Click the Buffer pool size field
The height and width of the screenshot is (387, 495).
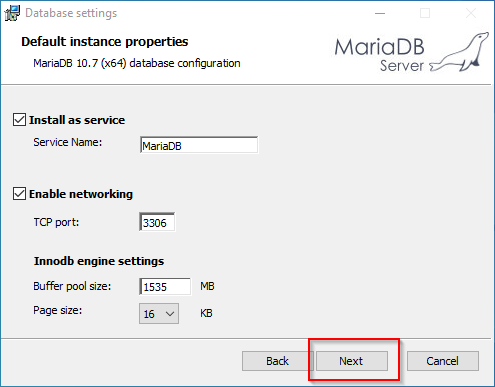coord(165,287)
